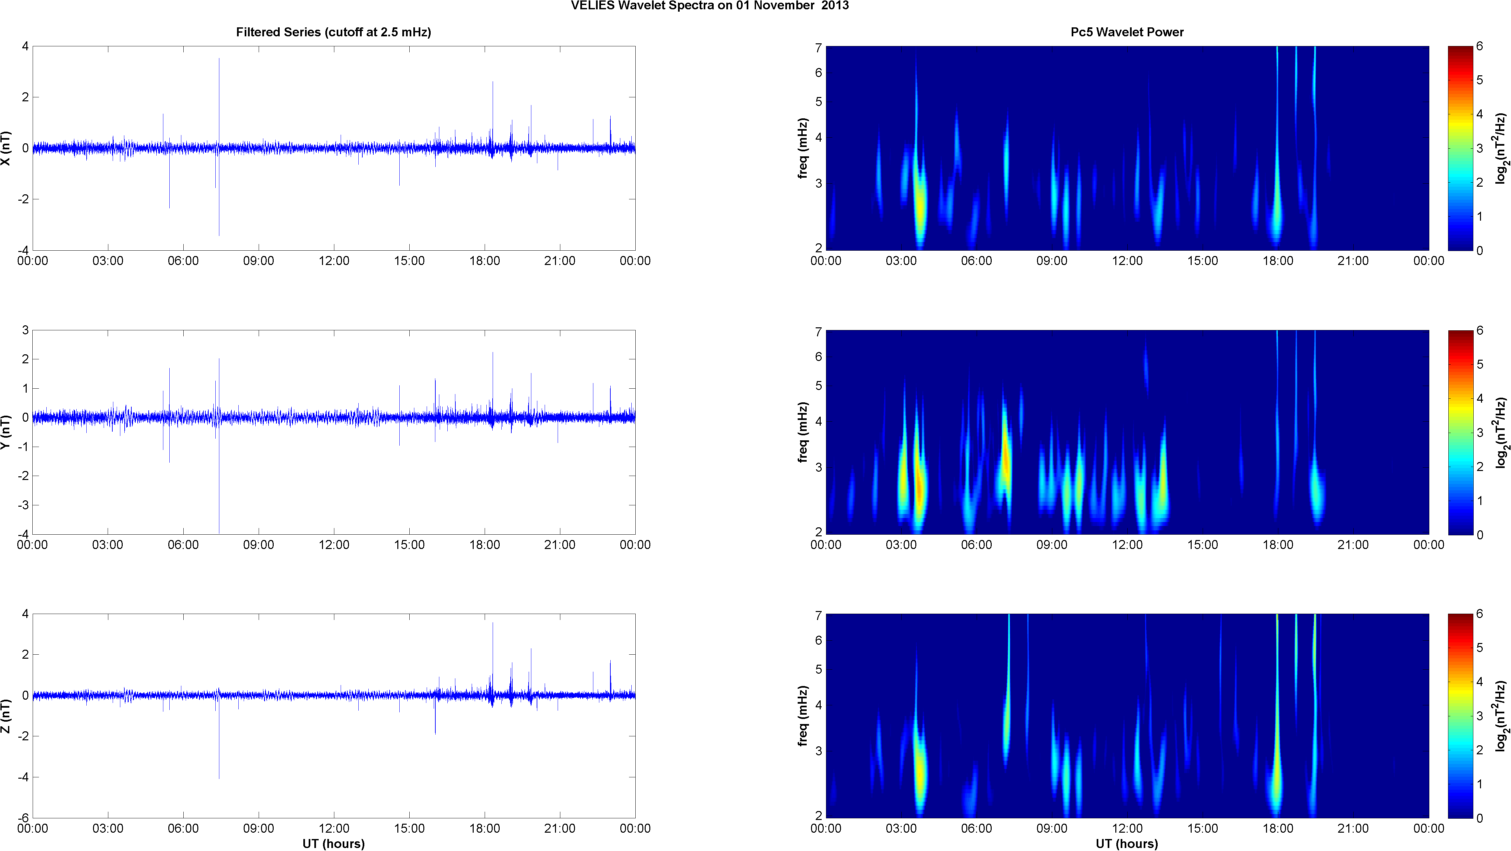This screenshot has width=1511, height=851.
Task: Click the 'Z (nT)' axis label
Action: tap(7, 716)
